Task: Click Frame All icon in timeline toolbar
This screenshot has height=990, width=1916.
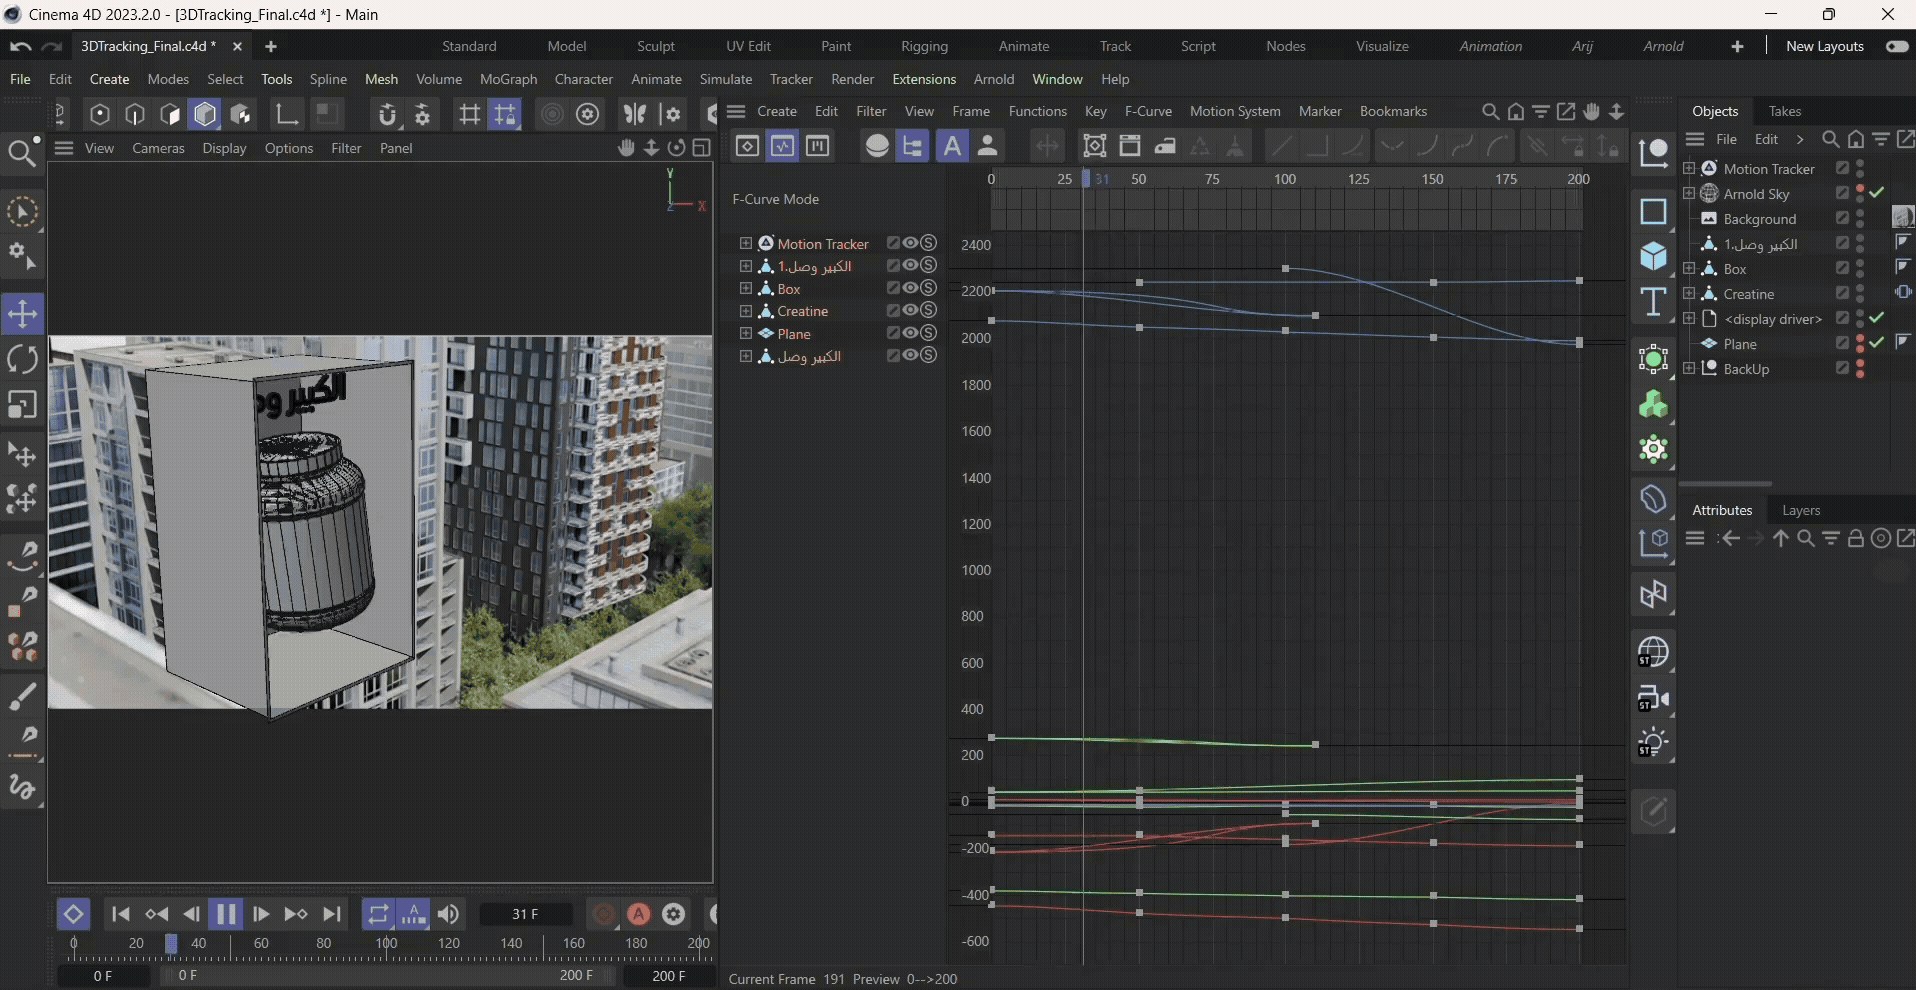Action: pyautogui.click(x=1094, y=146)
